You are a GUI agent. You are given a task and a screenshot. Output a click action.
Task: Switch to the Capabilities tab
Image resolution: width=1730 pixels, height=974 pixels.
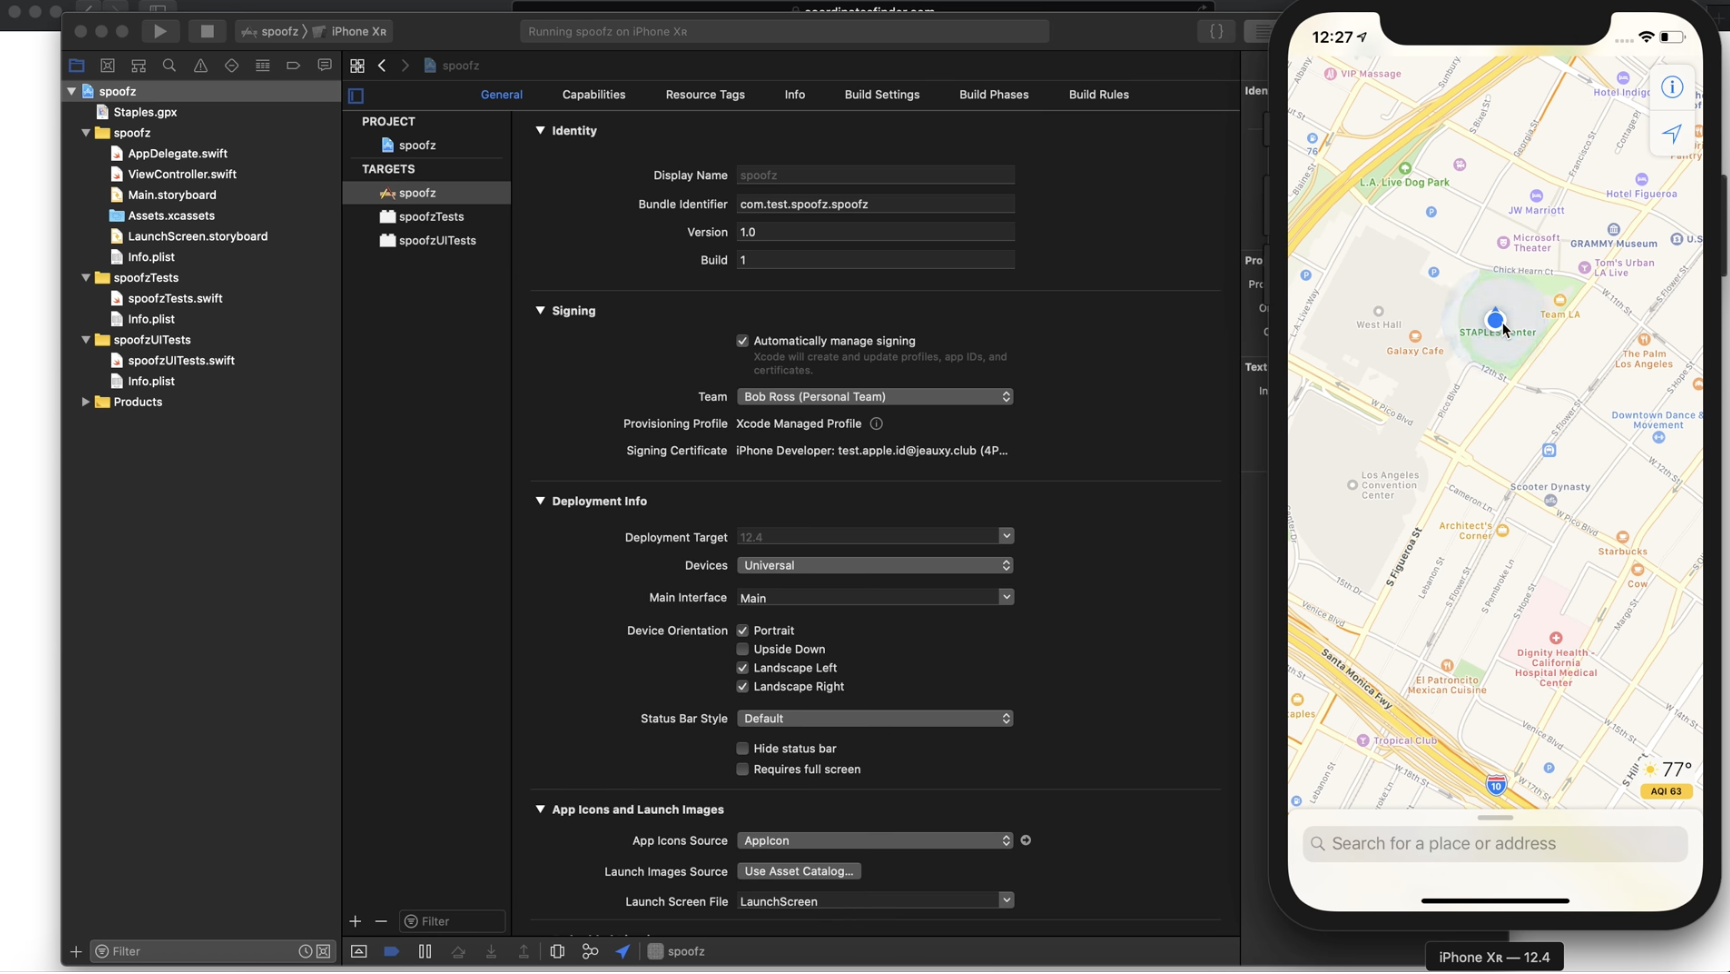[x=593, y=95]
